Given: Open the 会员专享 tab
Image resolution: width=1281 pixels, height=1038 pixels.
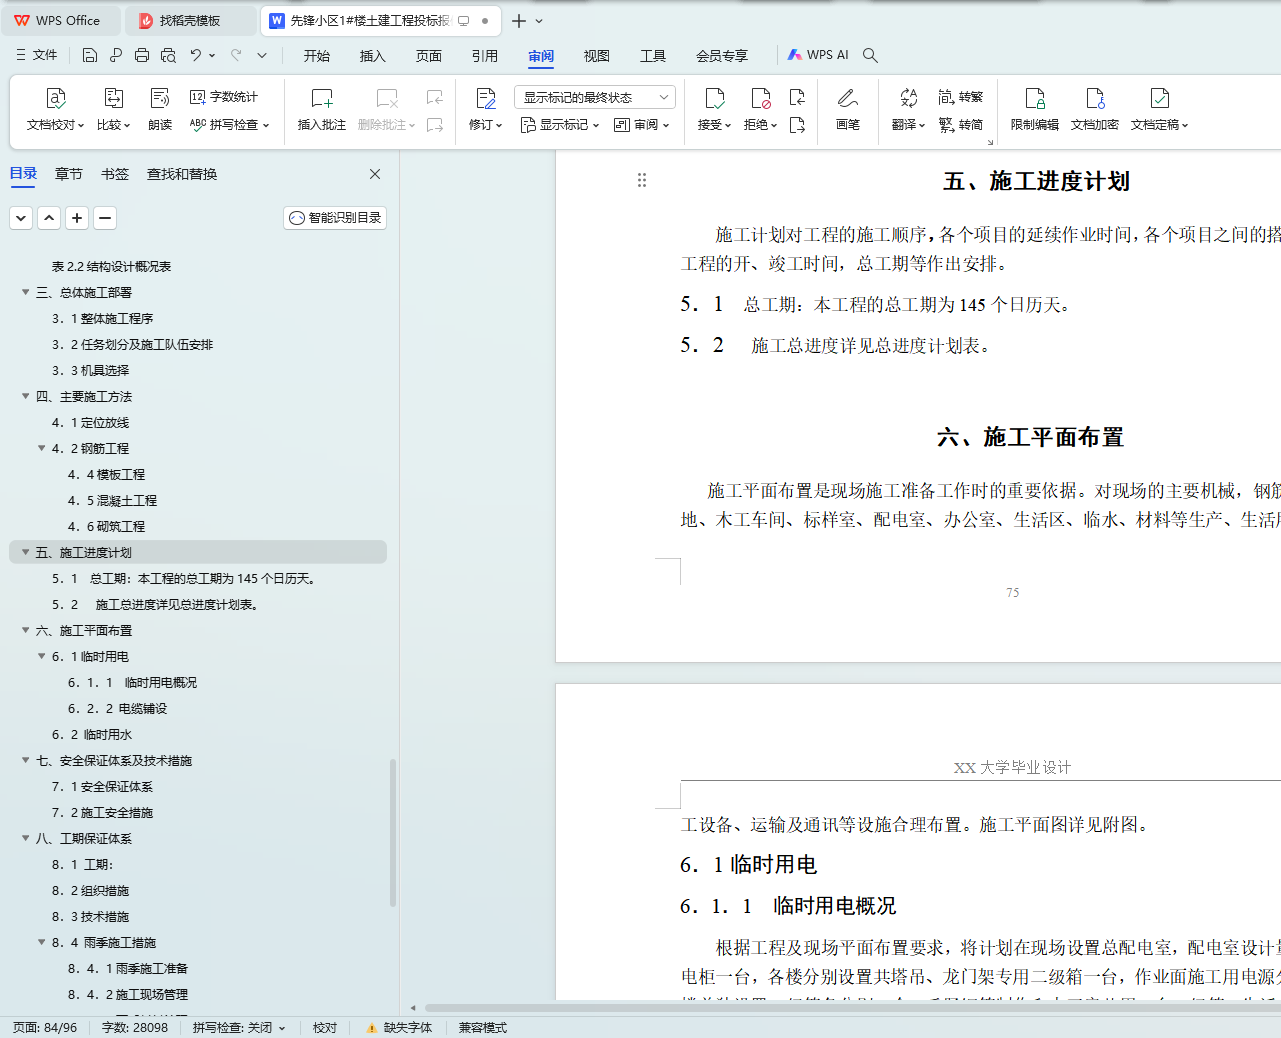Looking at the screenshot, I should point(722,56).
